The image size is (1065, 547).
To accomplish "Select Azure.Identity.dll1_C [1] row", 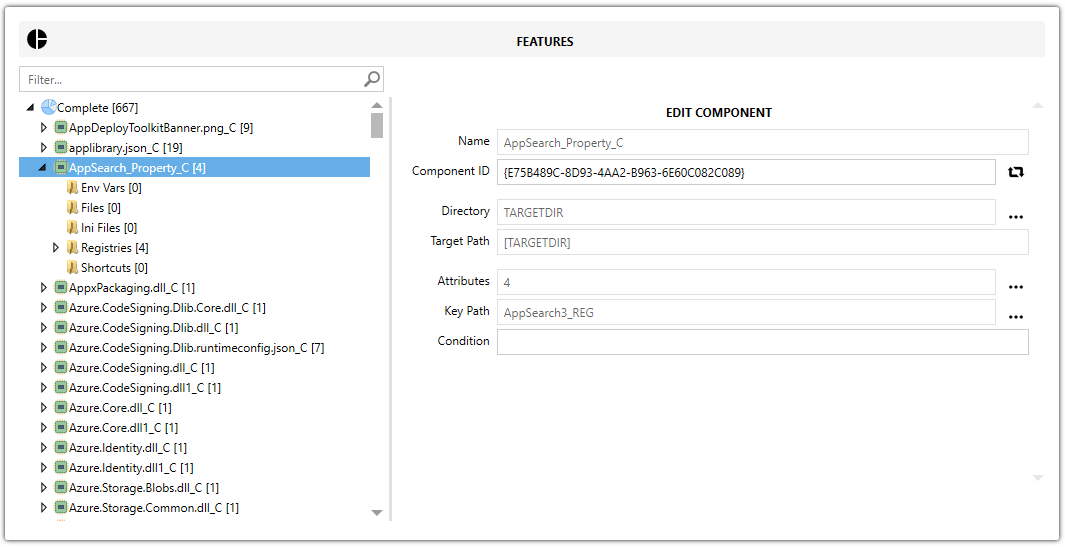I will pos(130,467).
